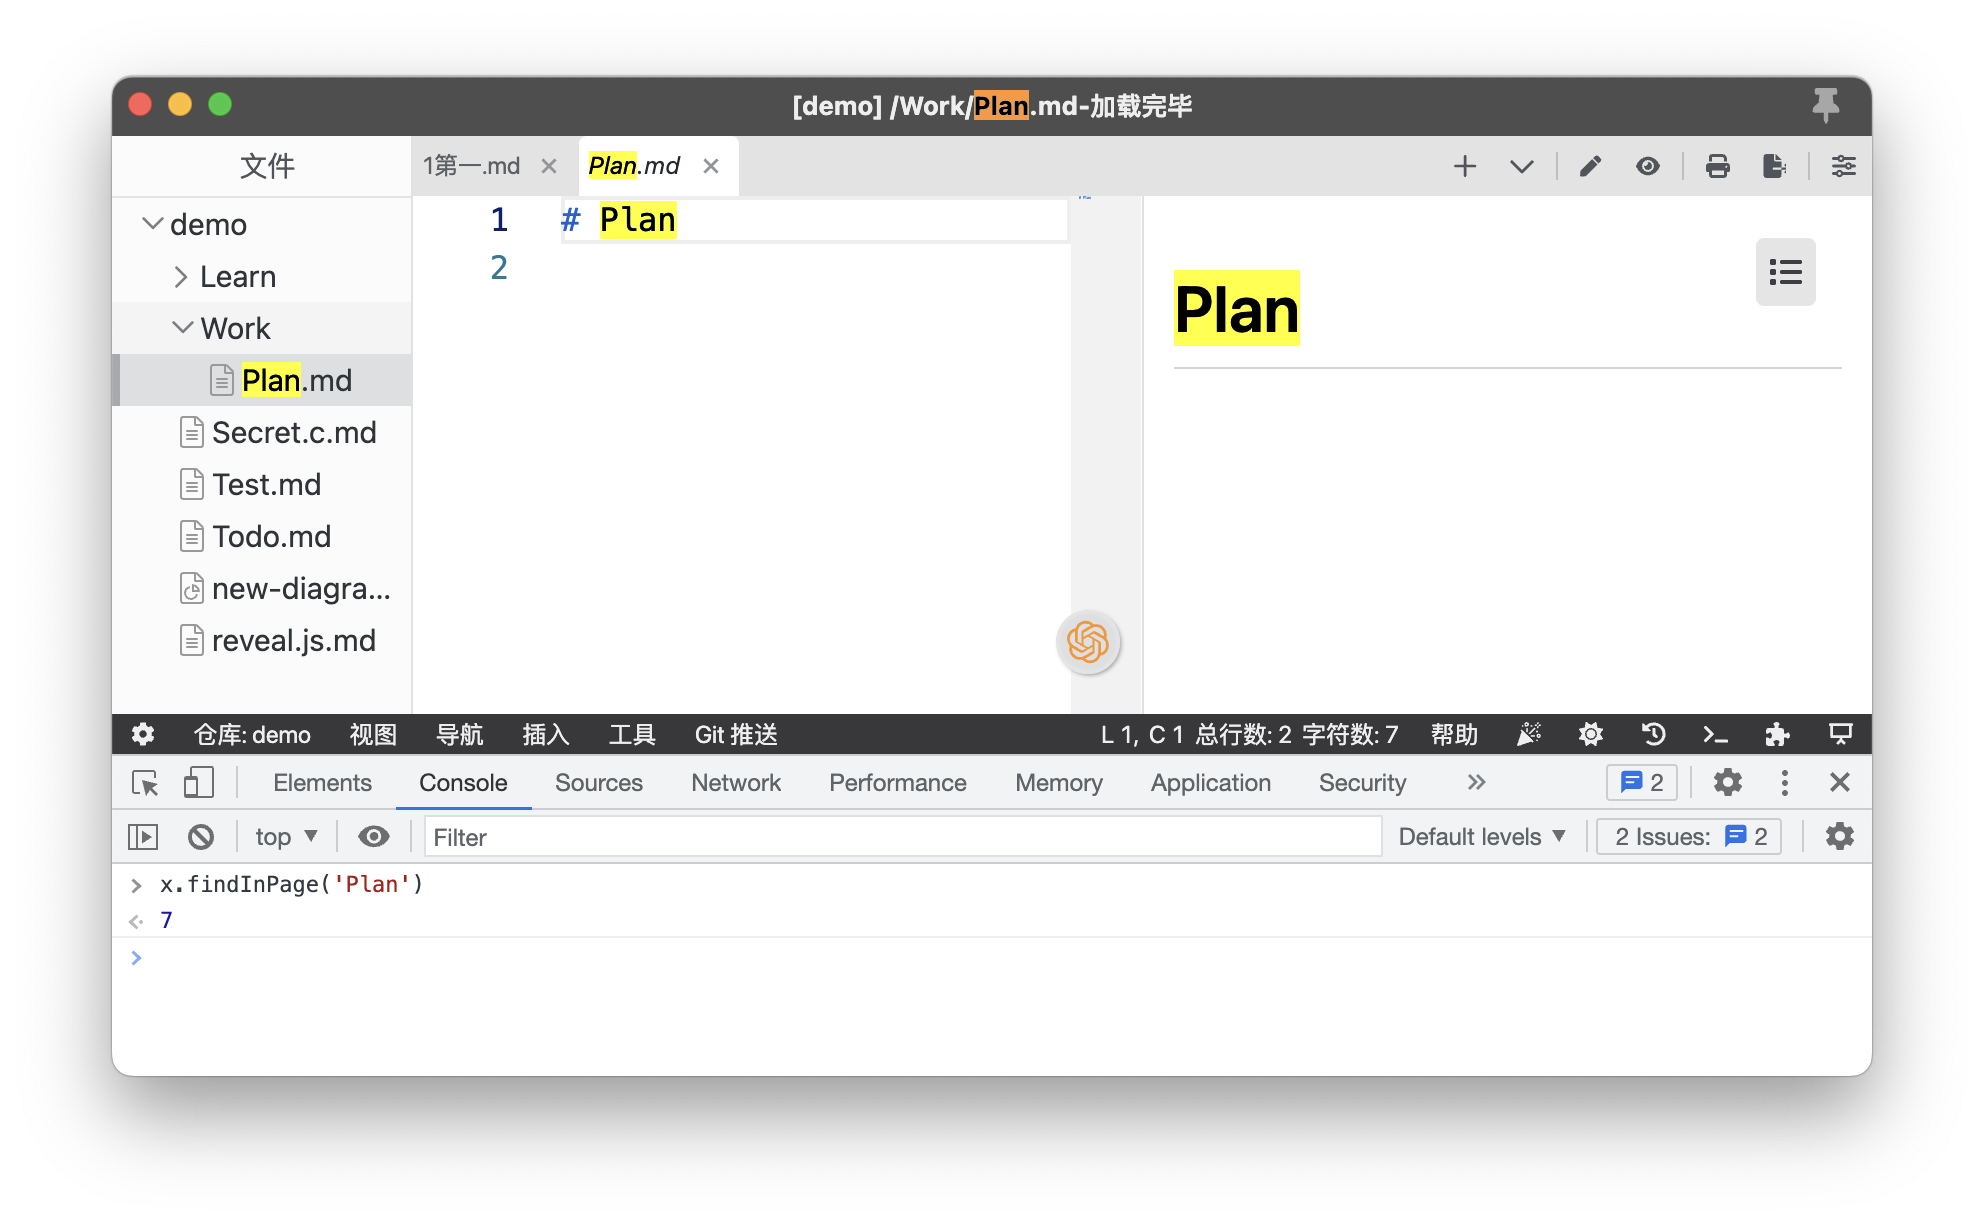
Task: Toggle the DevTools console sidebar panel
Action: pos(143,837)
